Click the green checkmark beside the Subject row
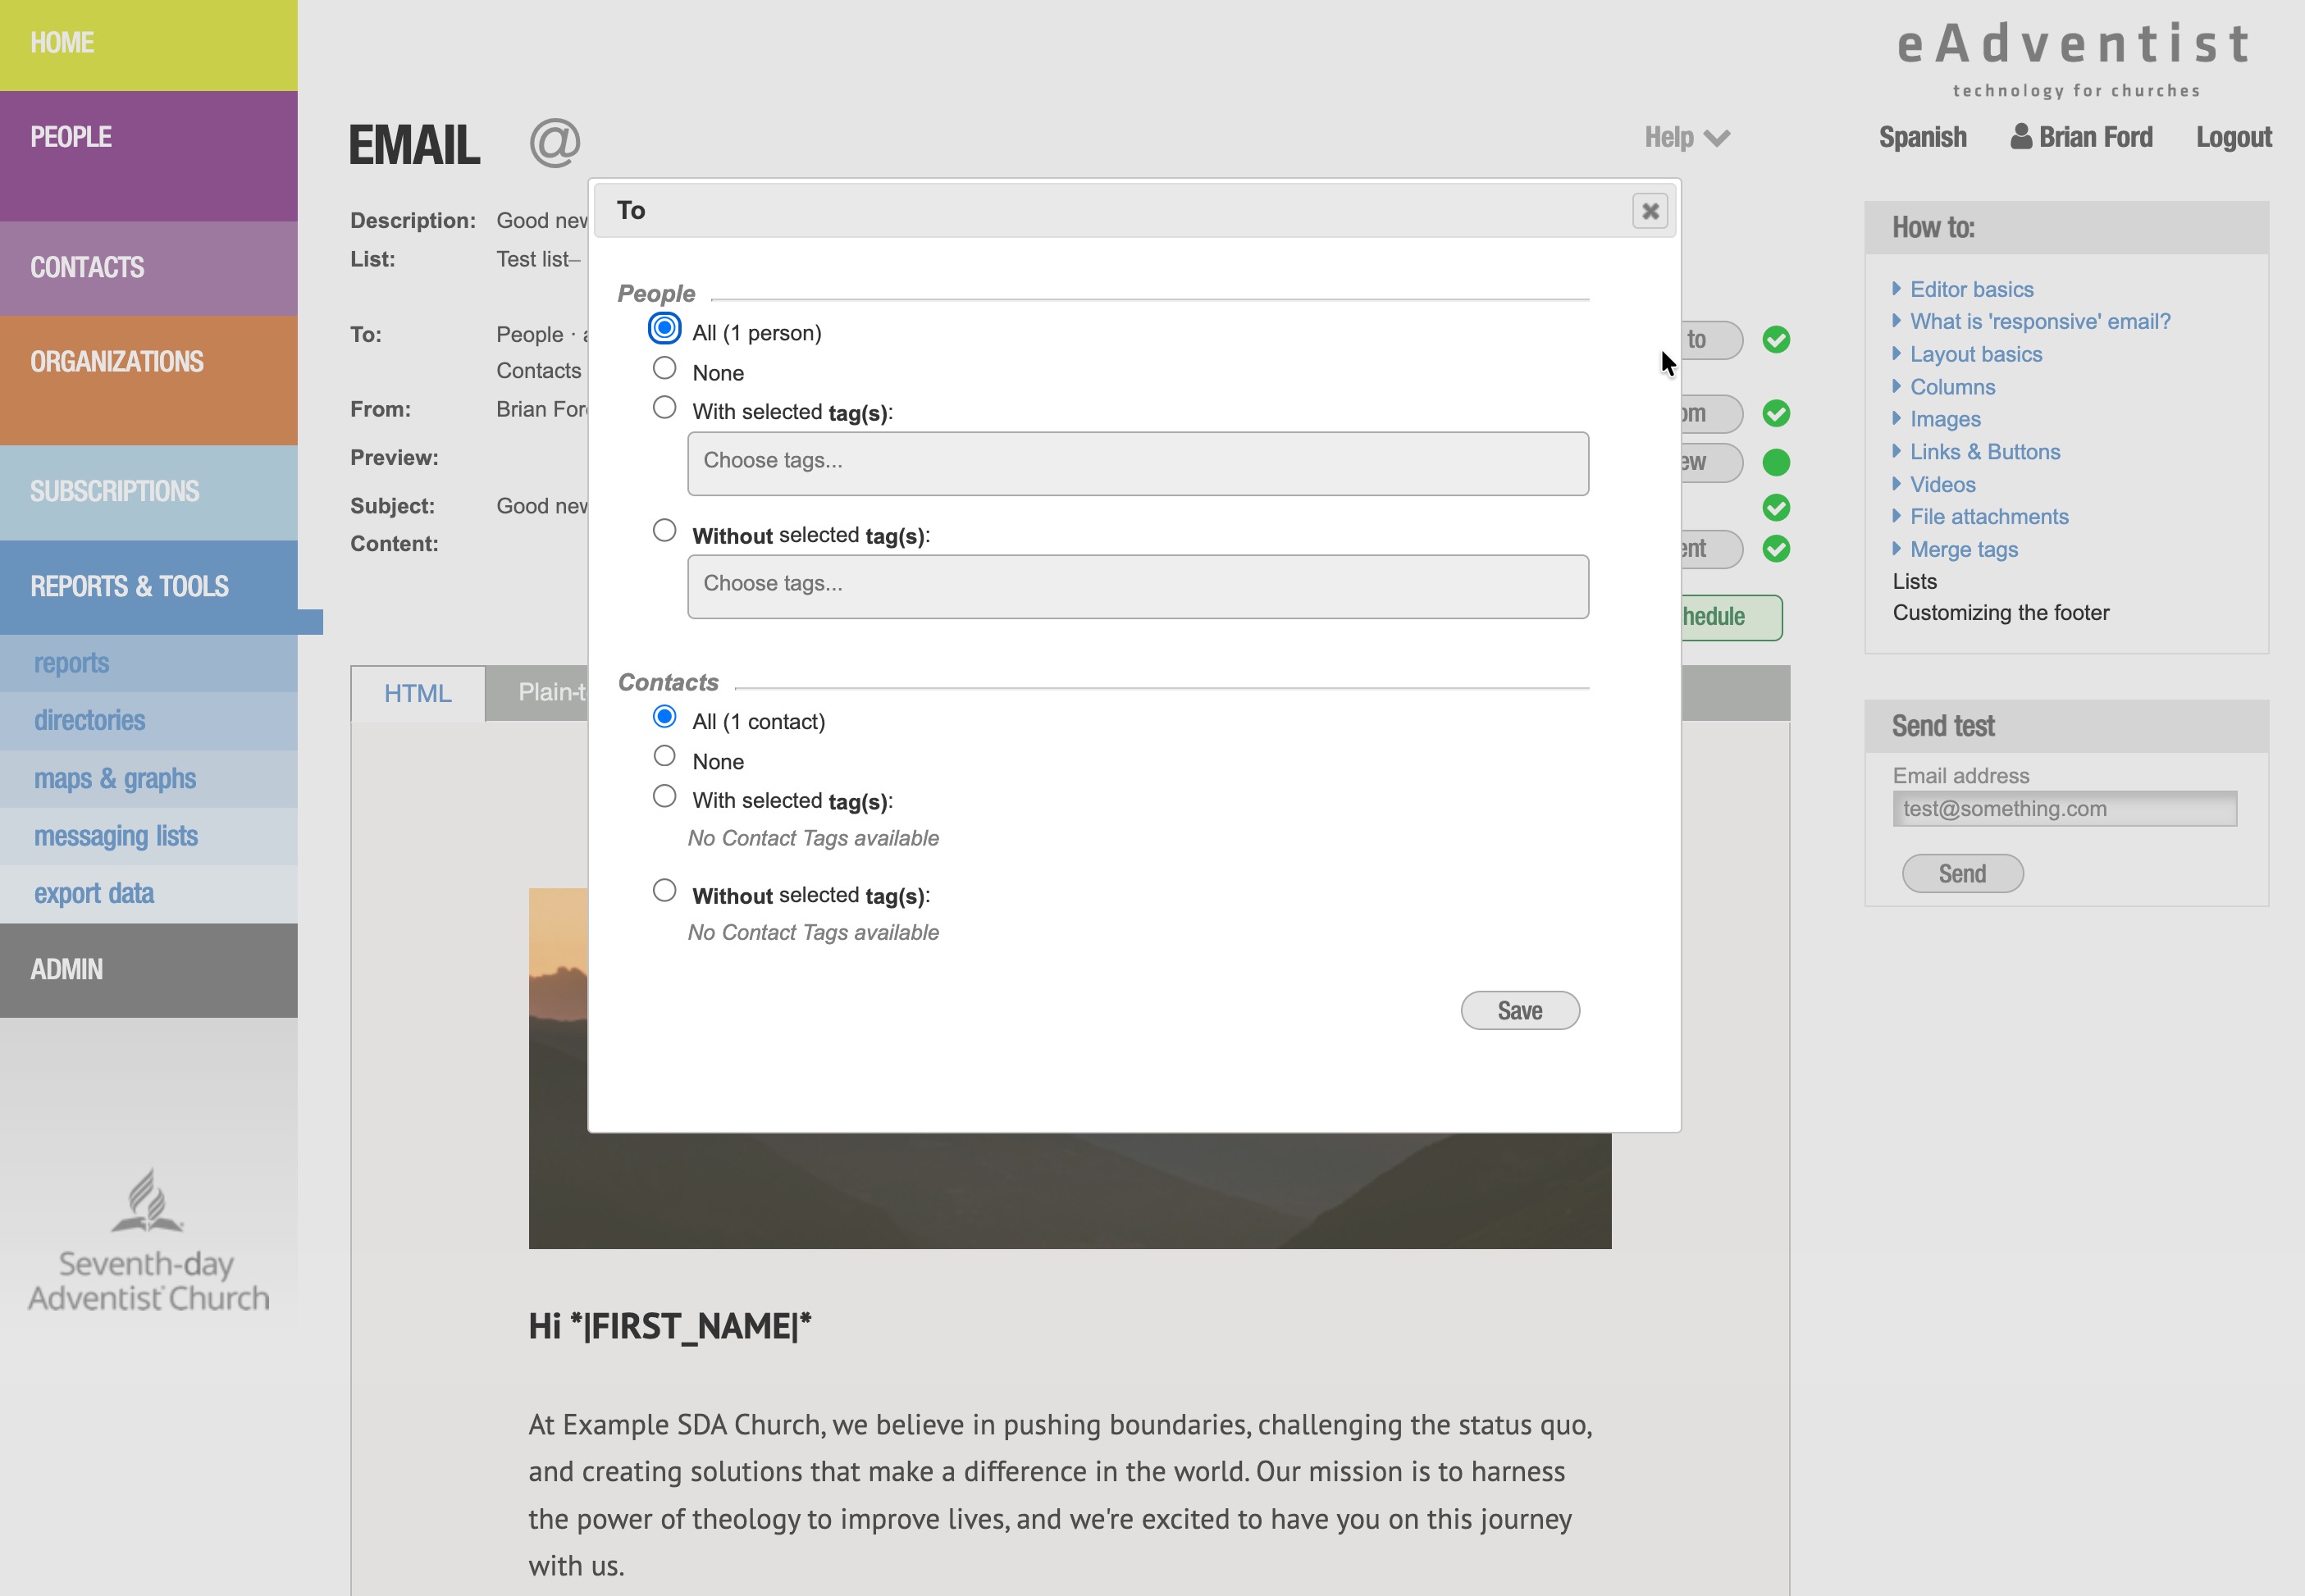 pyautogui.click(x=1775, y=508)
